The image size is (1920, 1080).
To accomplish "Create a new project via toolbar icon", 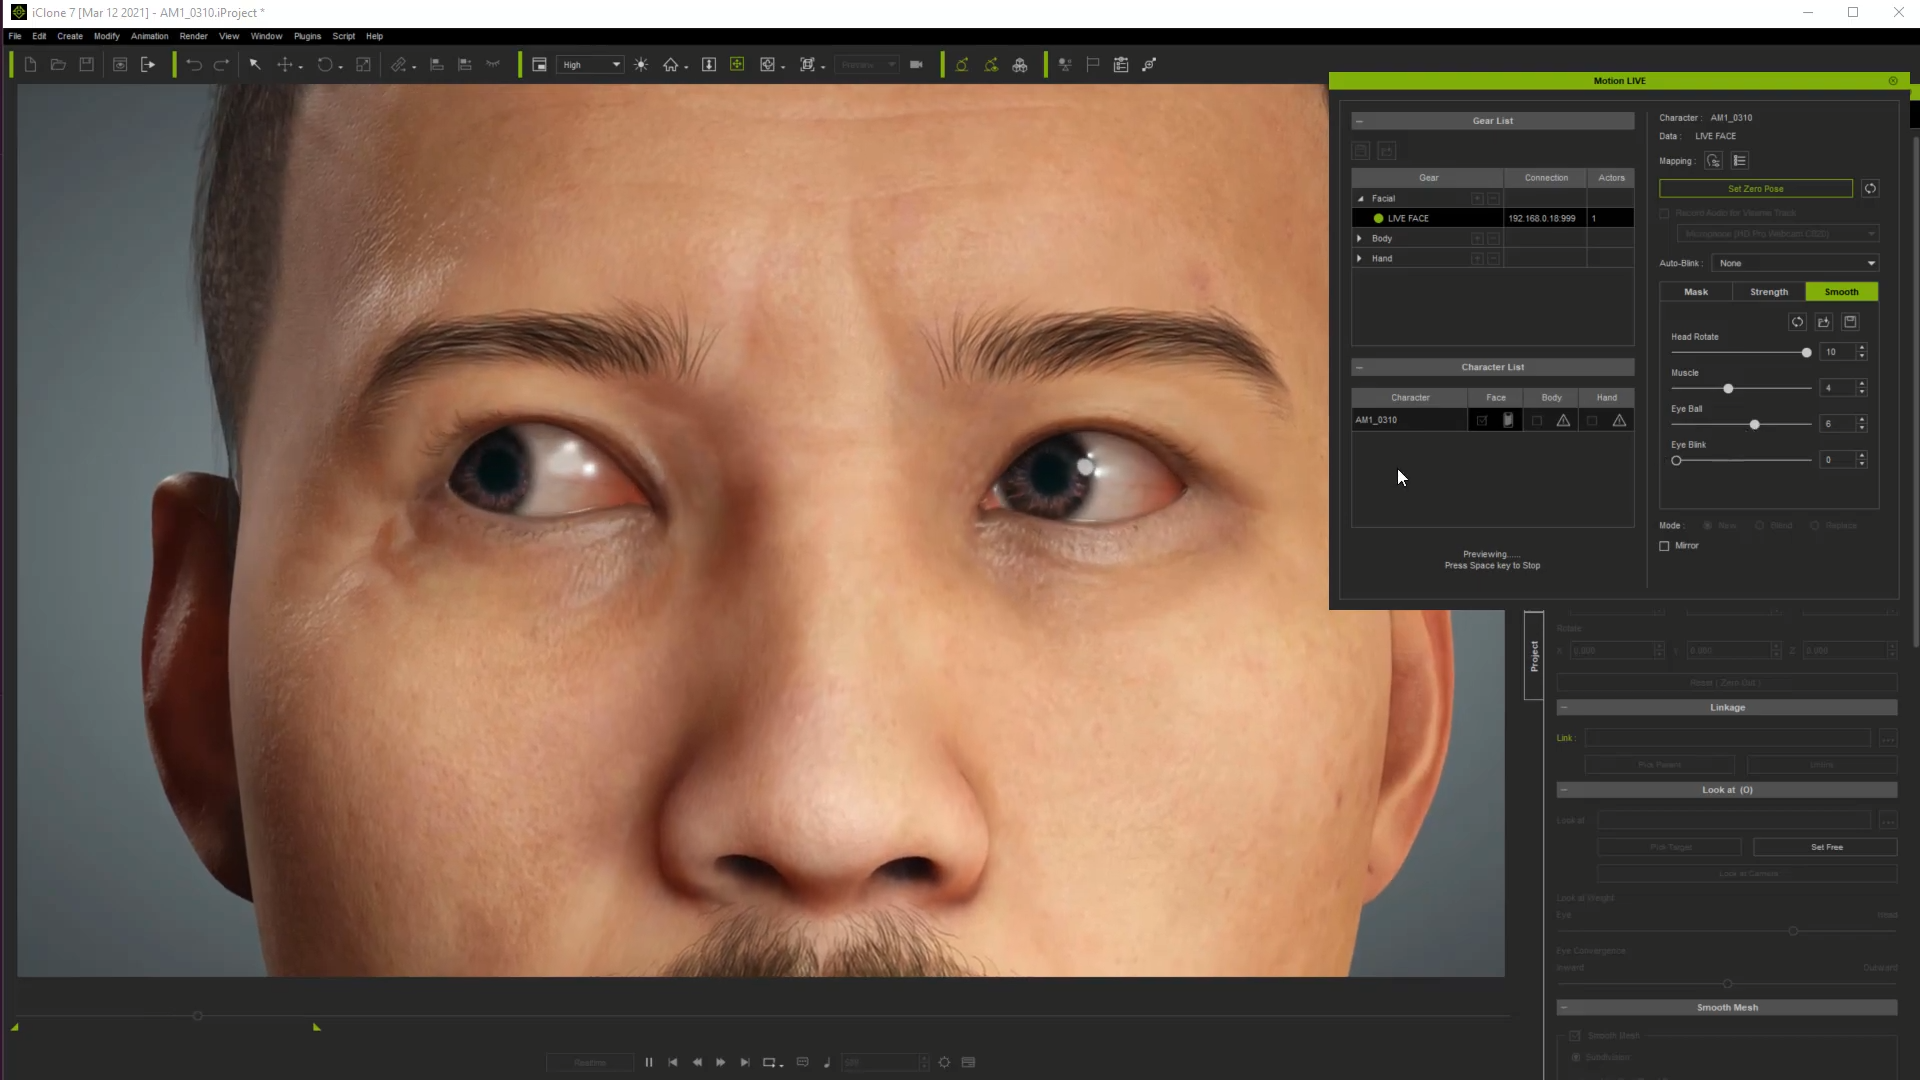I will pos(30,65).
